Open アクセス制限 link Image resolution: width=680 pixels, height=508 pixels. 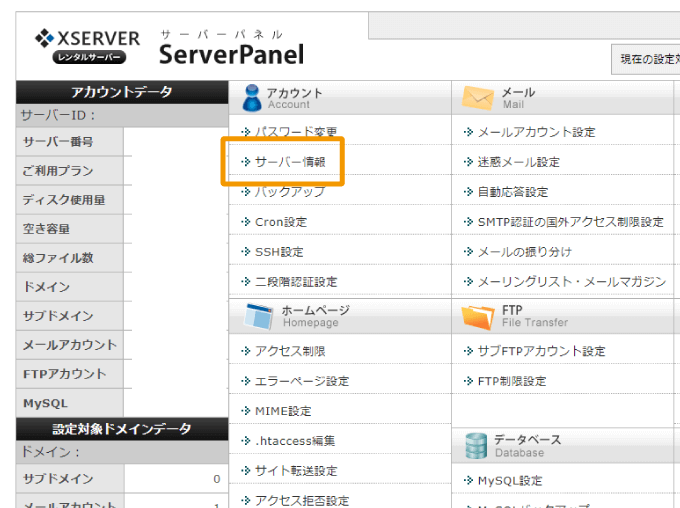click(290, 351)
